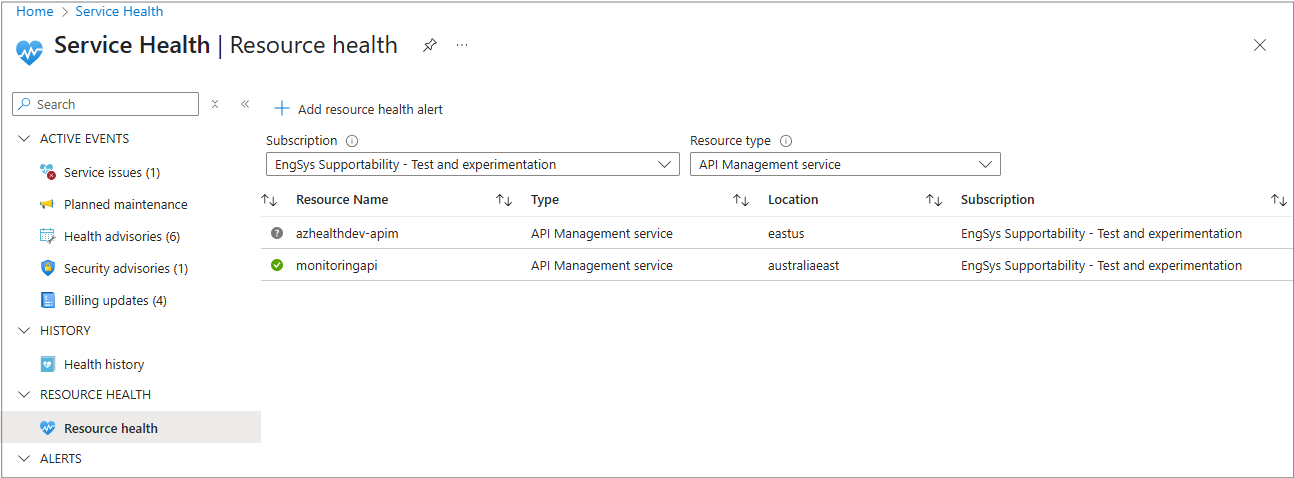Collapse the ACTIVE EVENTS section
1294x478 pixels.
pos(24,139)
